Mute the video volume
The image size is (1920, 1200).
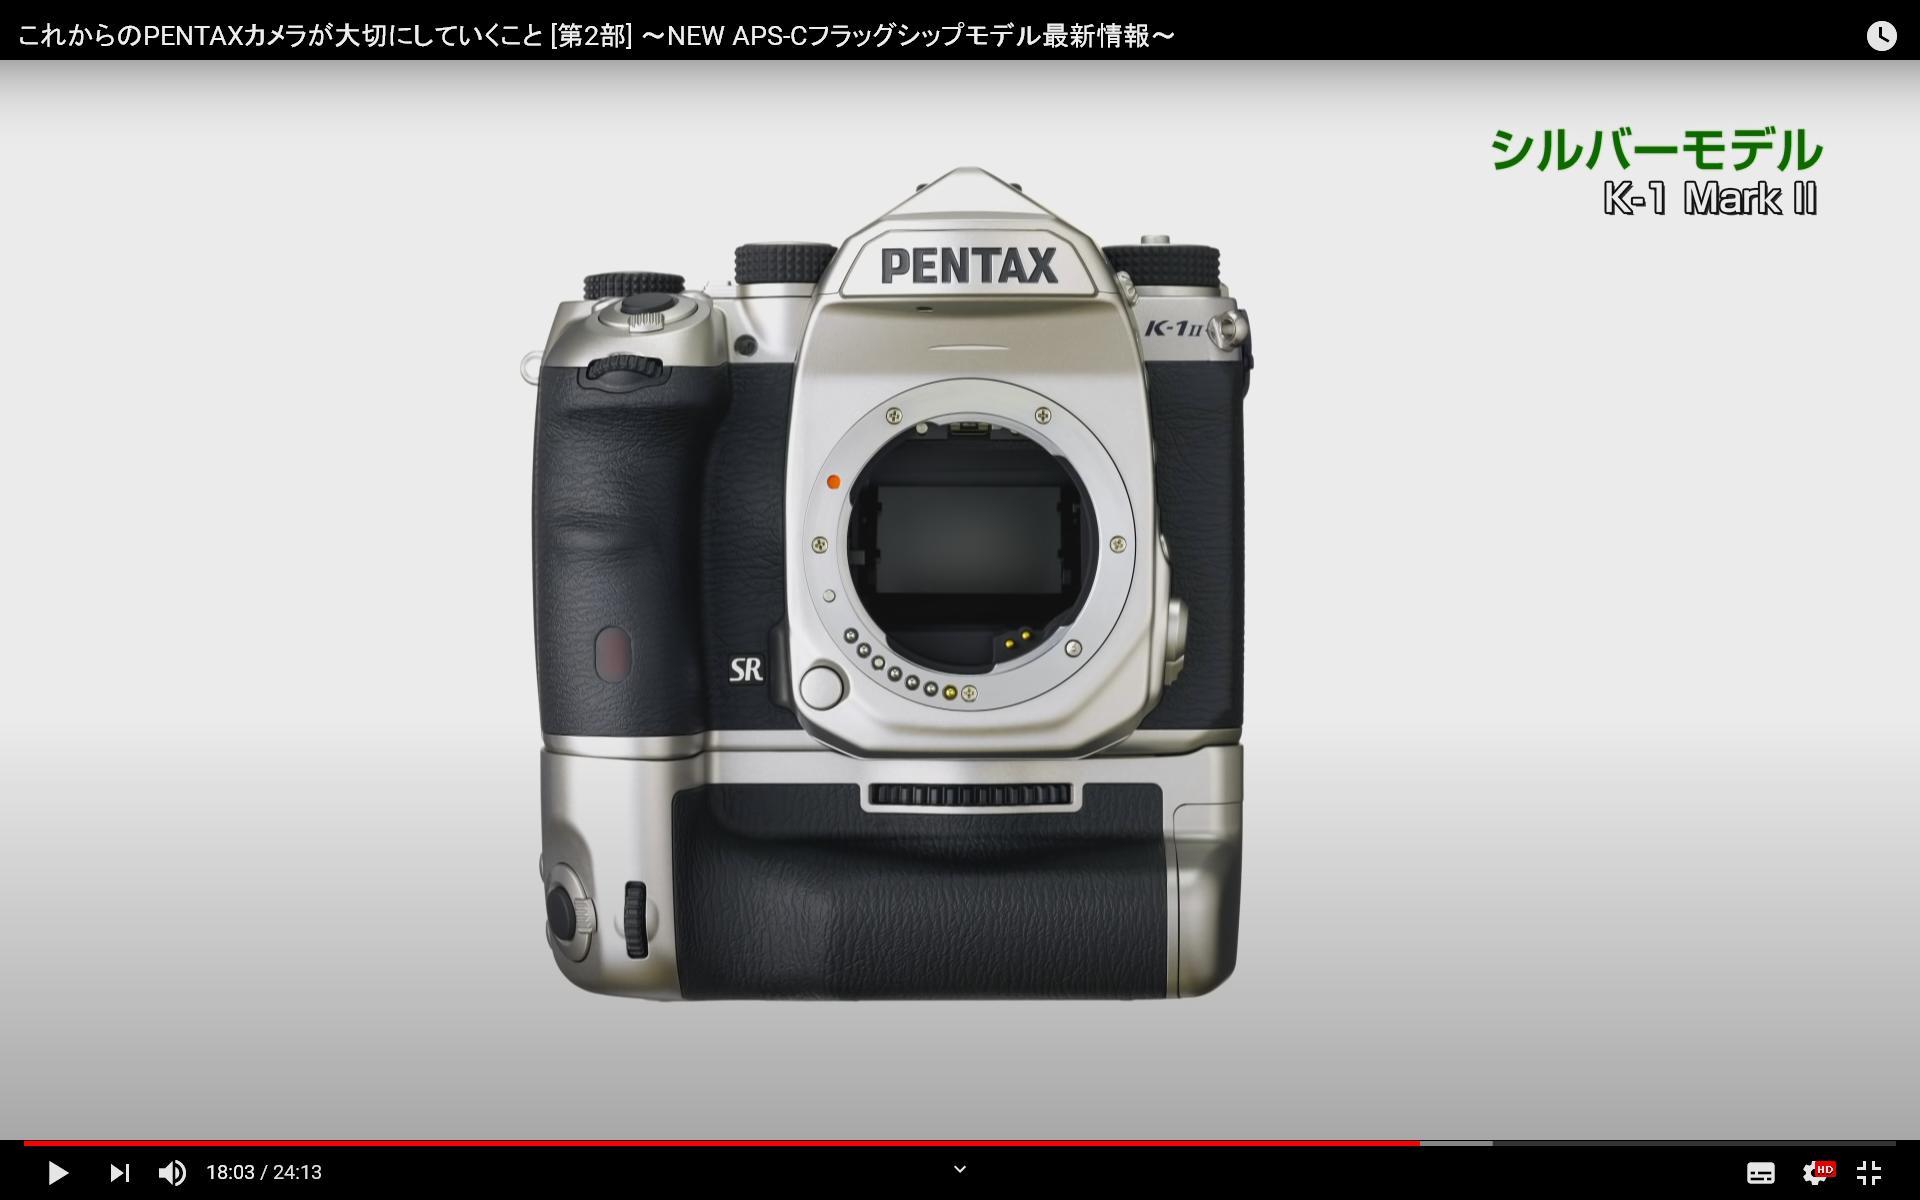coord(172,1172)
